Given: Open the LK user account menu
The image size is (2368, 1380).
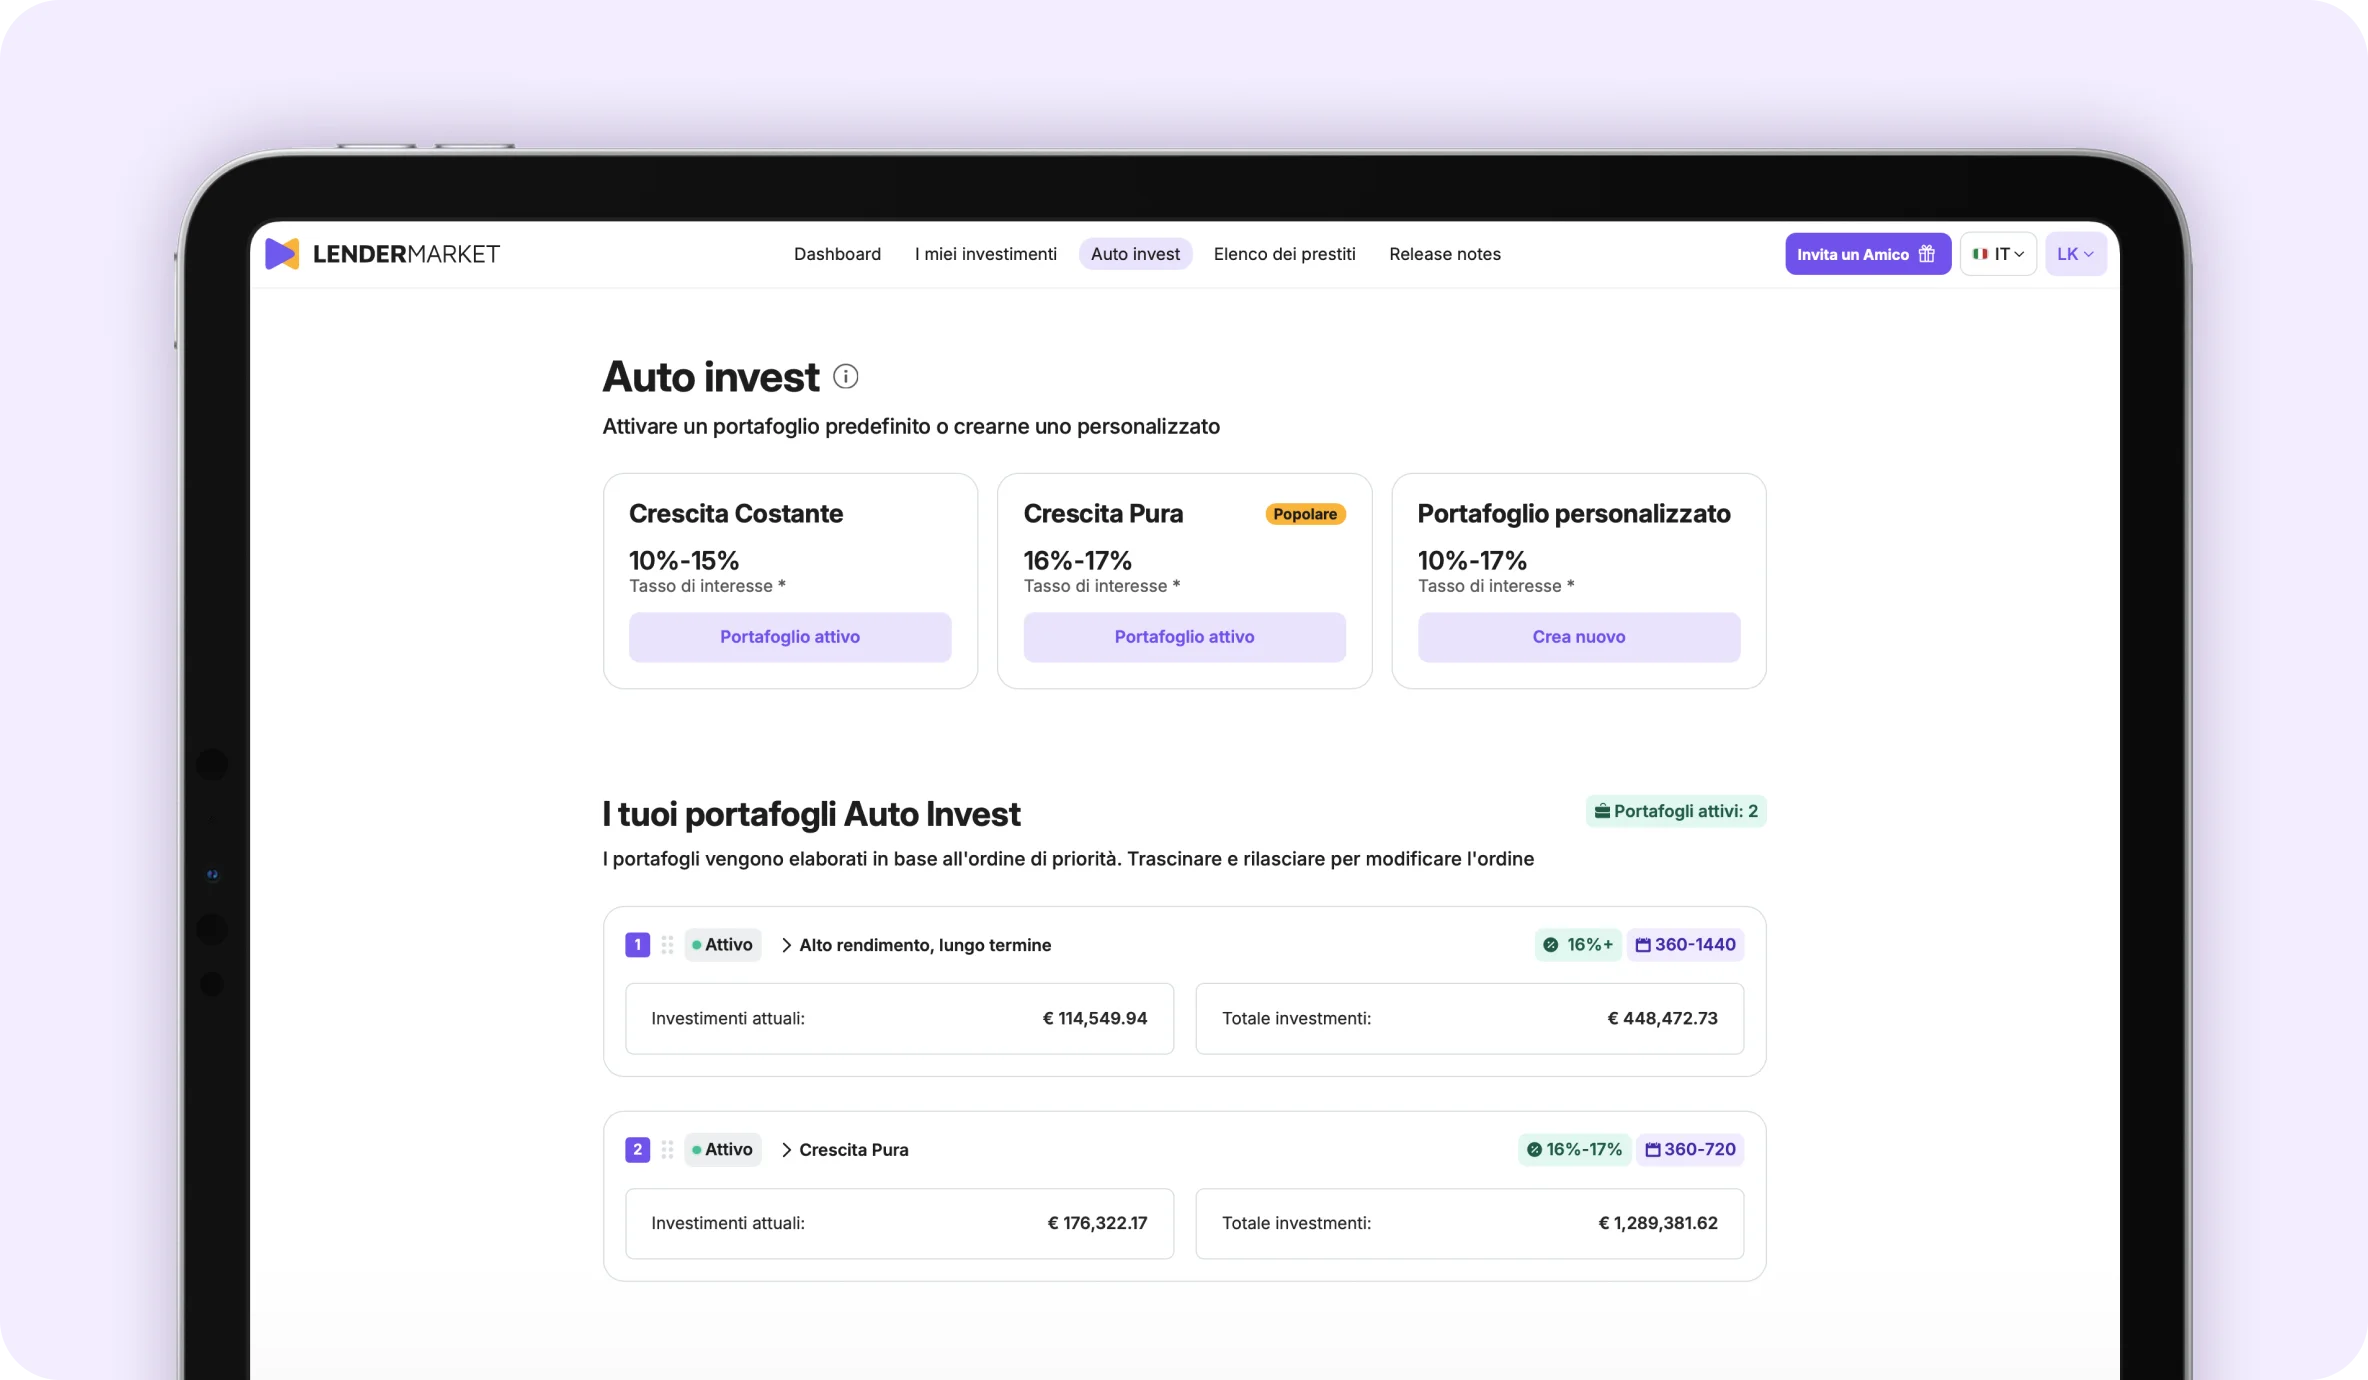Looking at the screenshot, I should pos(2075,254).
